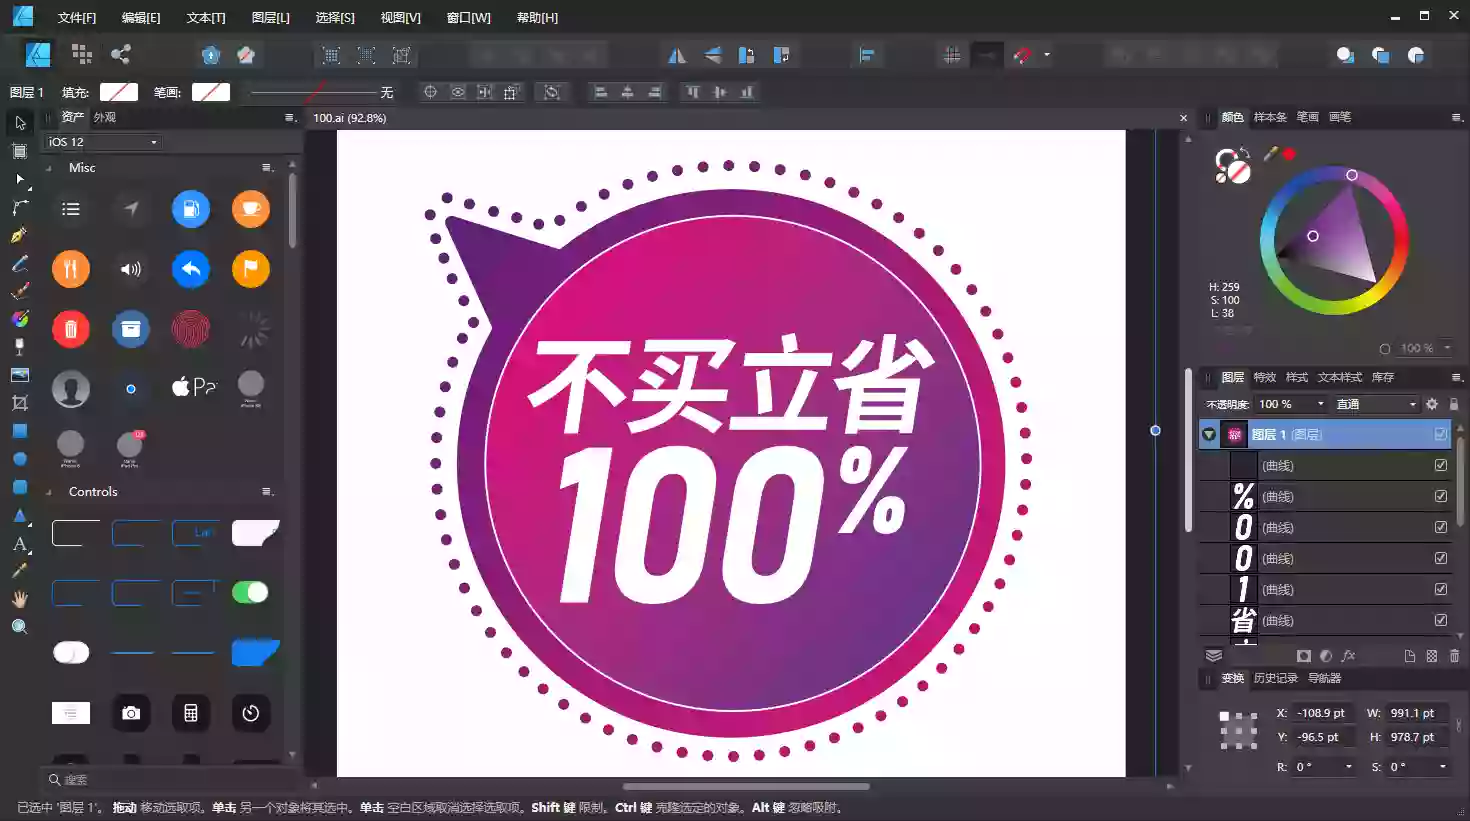The image size is (1470, 821).
Task: Pick the Ellipse shape tool
Action: pyautogui.click(x=20, y=458)
